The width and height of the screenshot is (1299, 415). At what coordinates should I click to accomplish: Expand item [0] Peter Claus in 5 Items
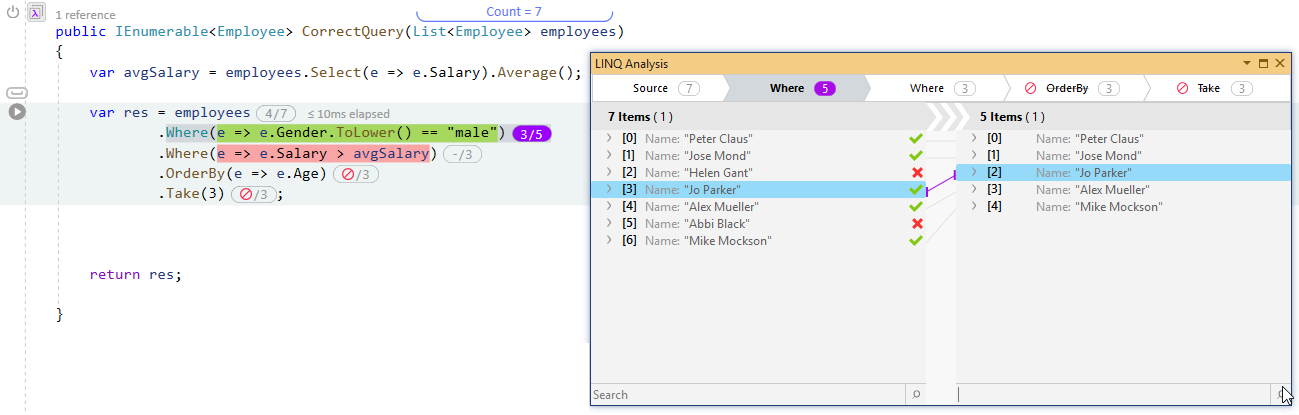(x=974, y=138)
